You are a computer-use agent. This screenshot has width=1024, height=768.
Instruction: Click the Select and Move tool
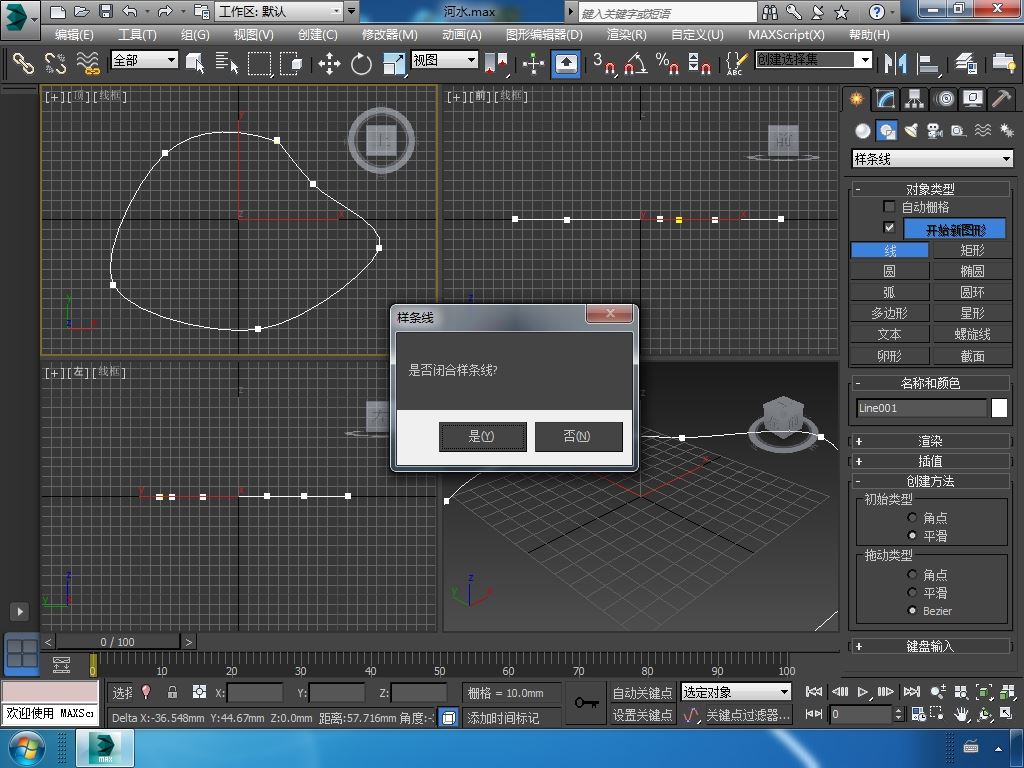point(329,64)
